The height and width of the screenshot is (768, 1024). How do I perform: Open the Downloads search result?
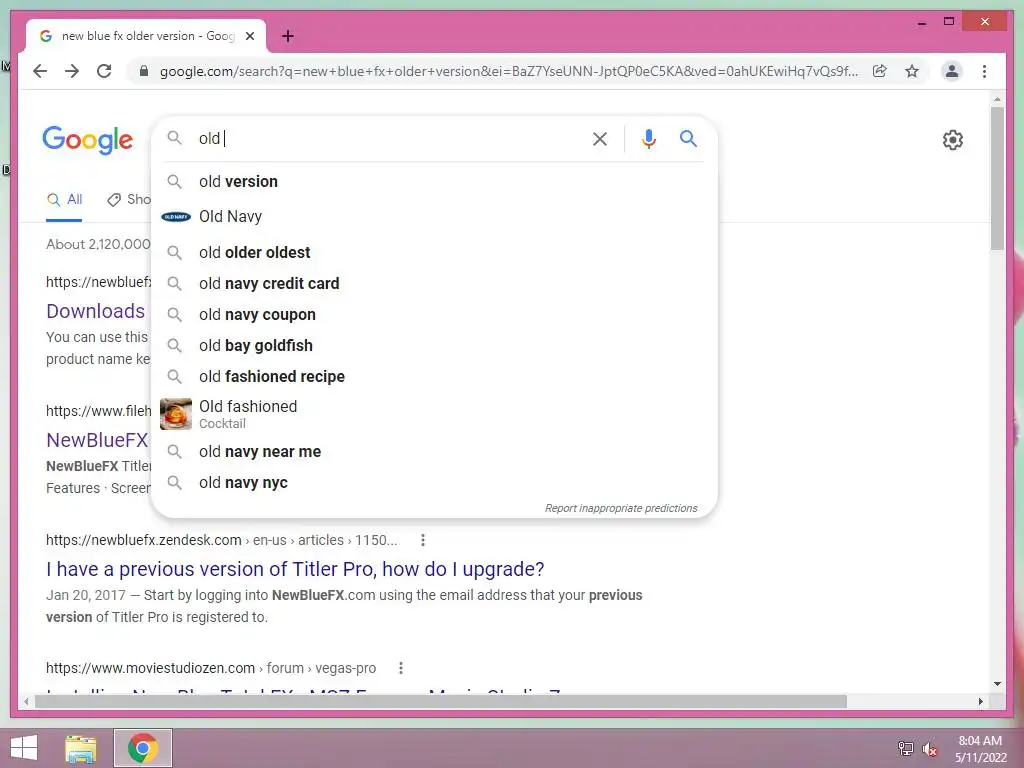point(95,311)
